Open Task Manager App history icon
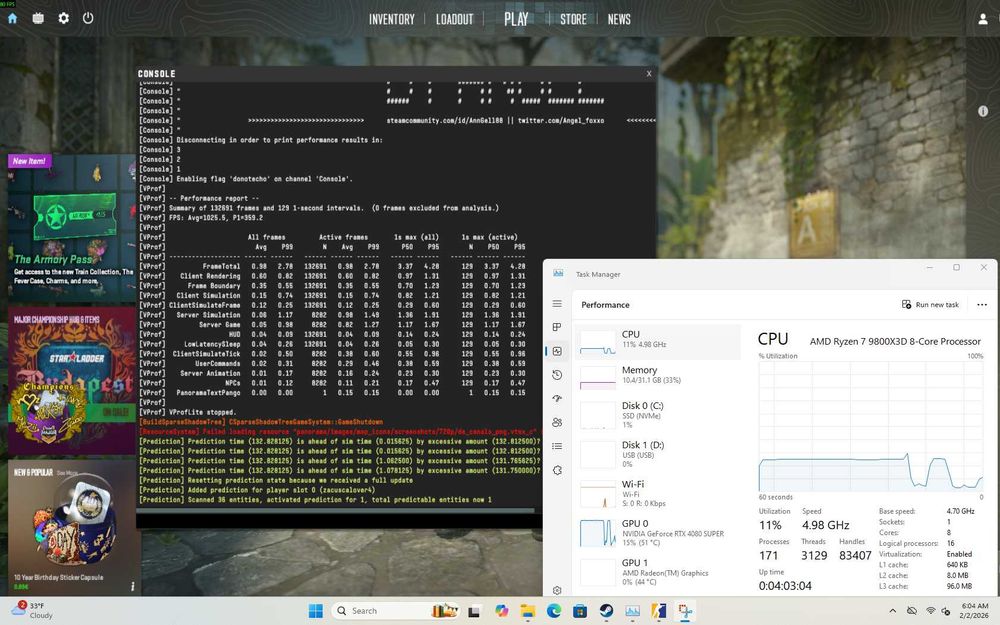The width and height of the screenshot is (1000, 625). pos(557,375)
